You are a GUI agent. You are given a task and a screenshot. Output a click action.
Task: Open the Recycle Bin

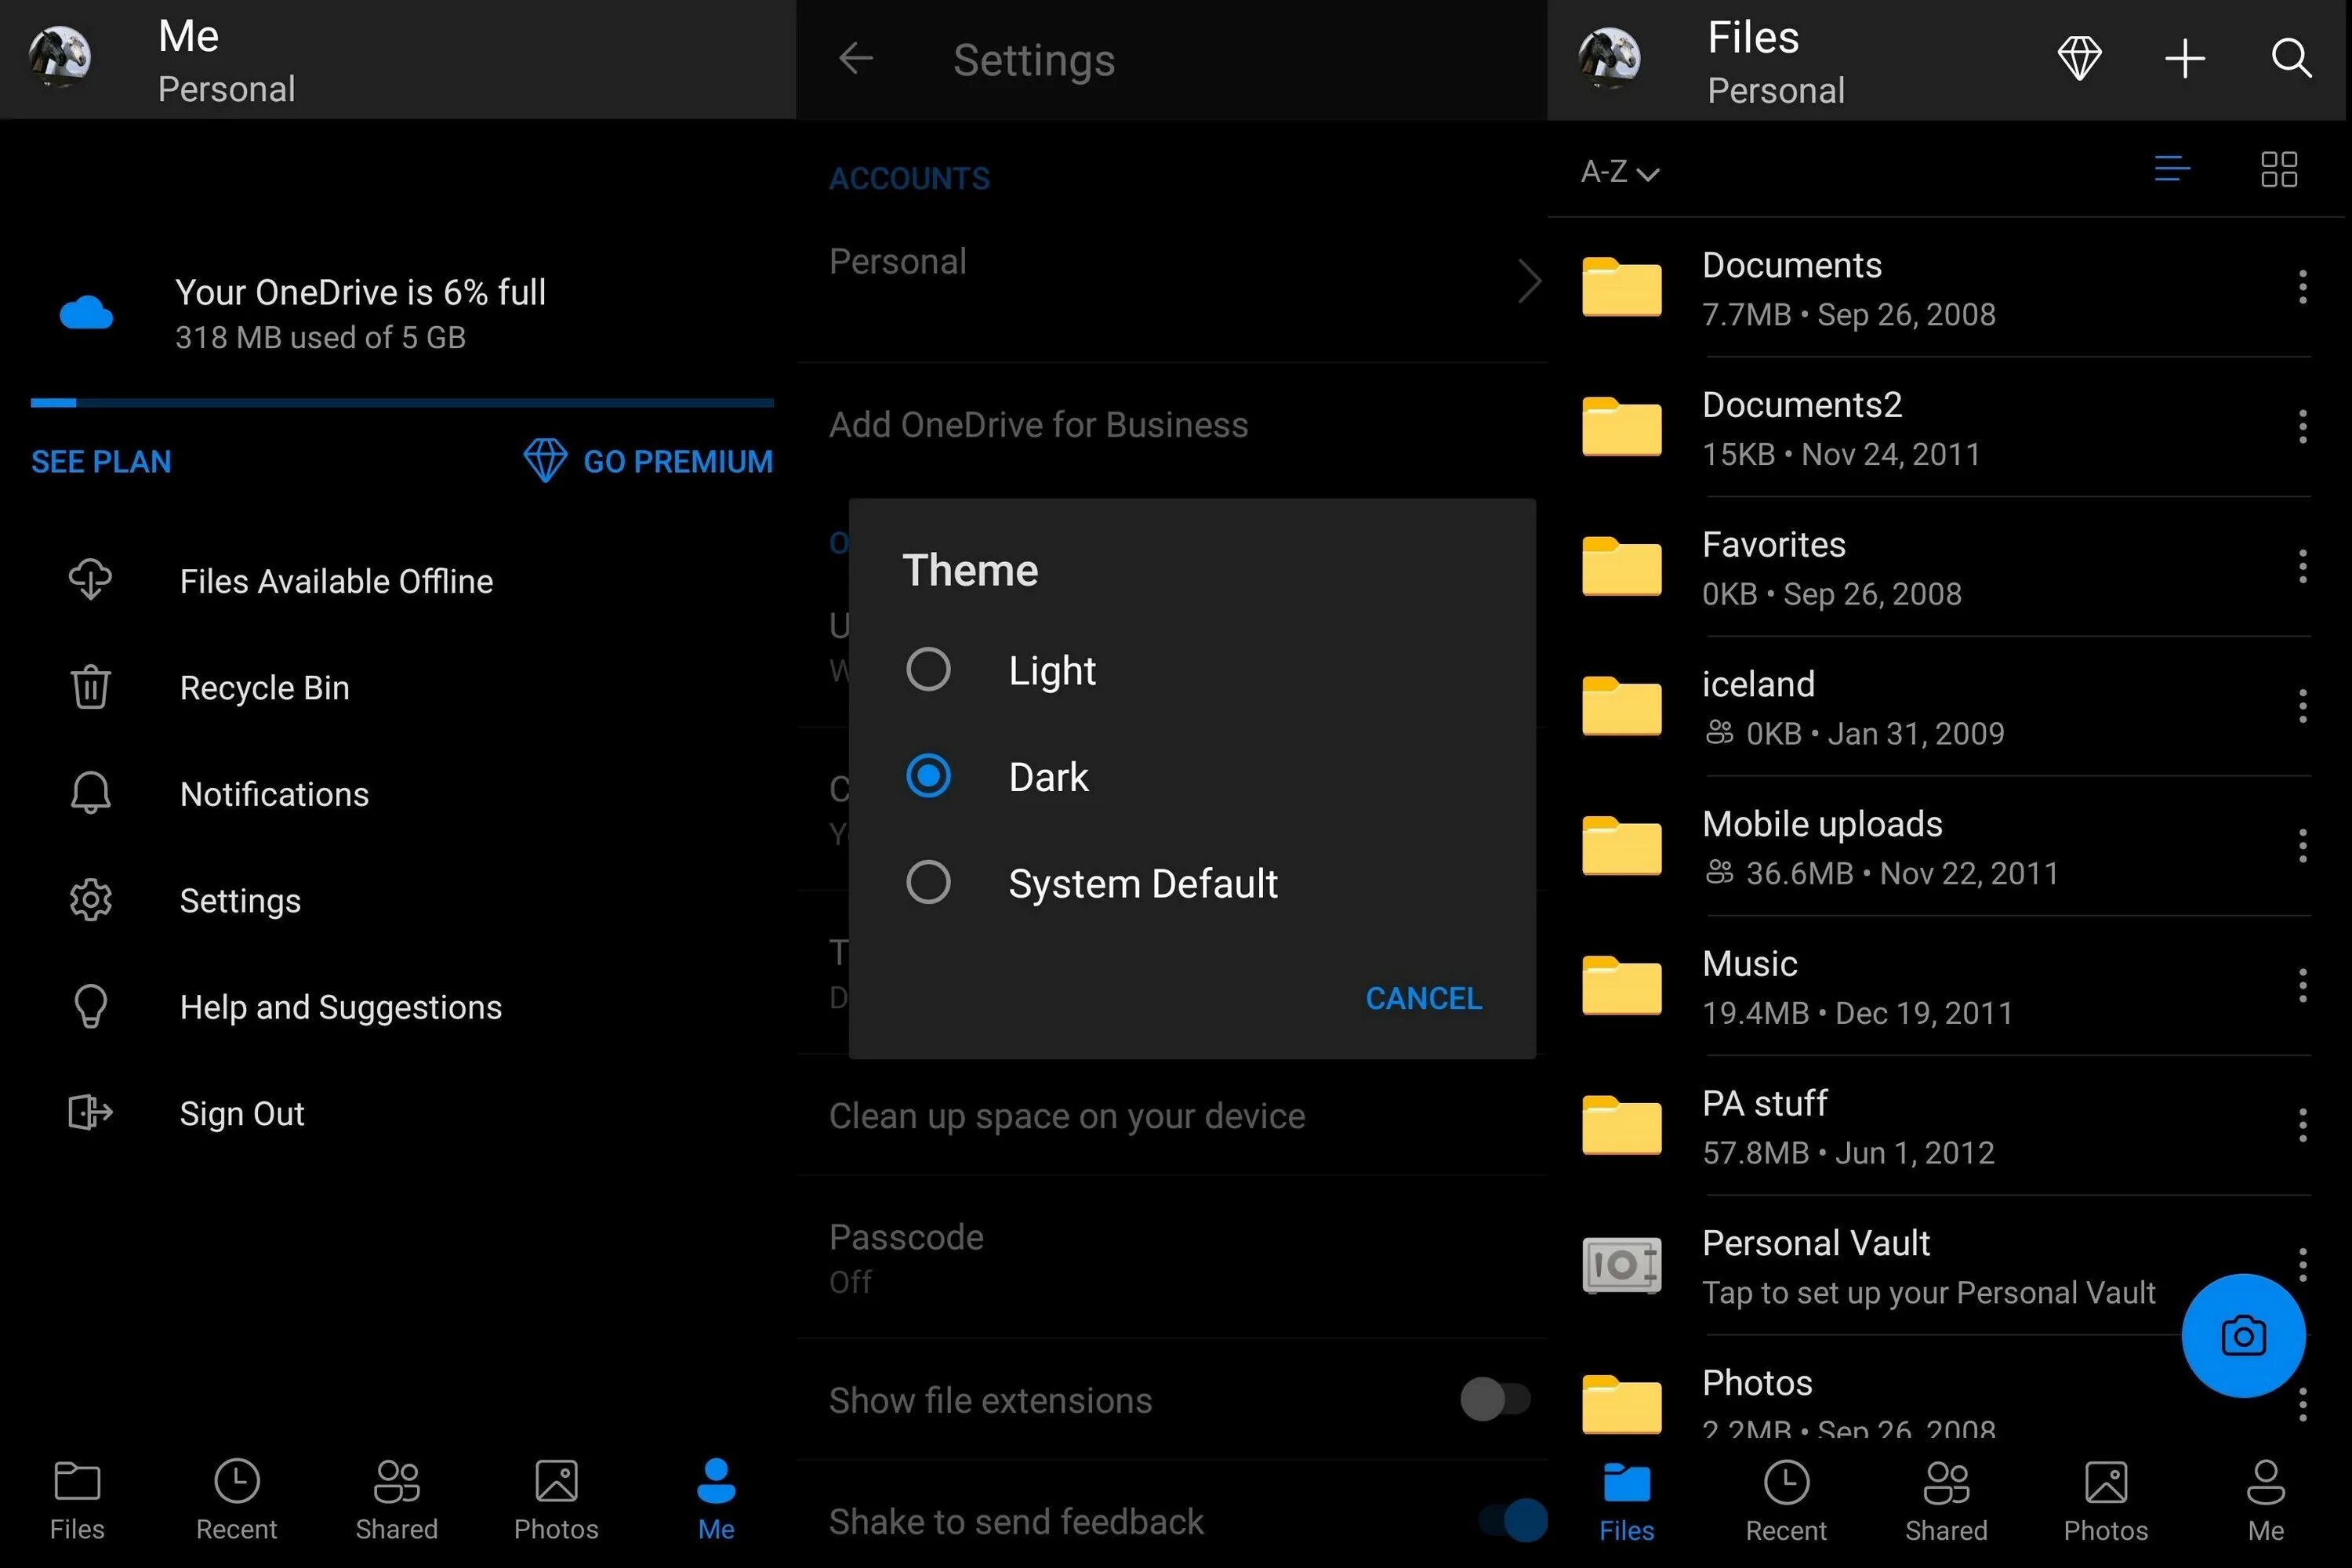pos(264,687)
